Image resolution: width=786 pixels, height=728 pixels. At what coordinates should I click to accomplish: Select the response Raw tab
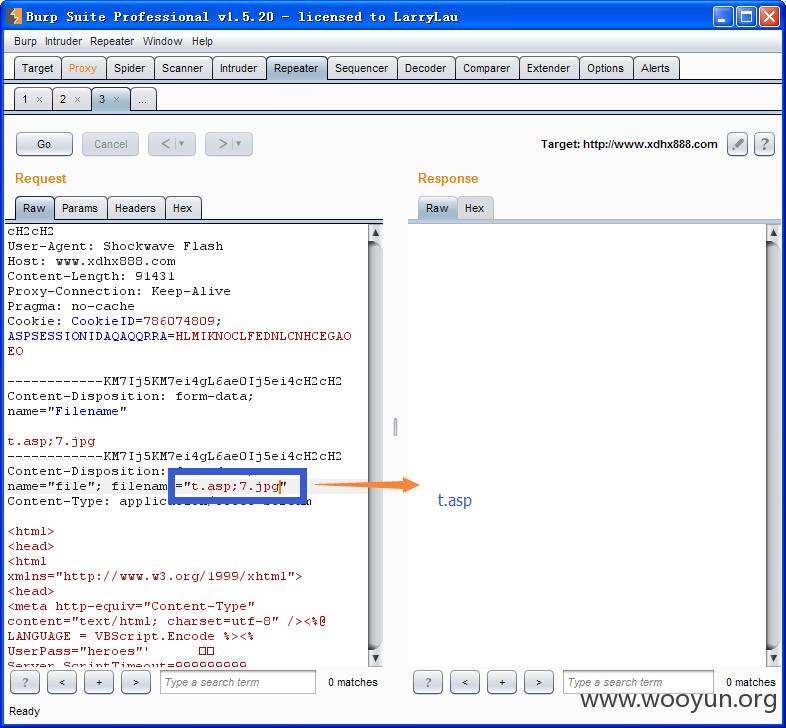tap(437, 208)
